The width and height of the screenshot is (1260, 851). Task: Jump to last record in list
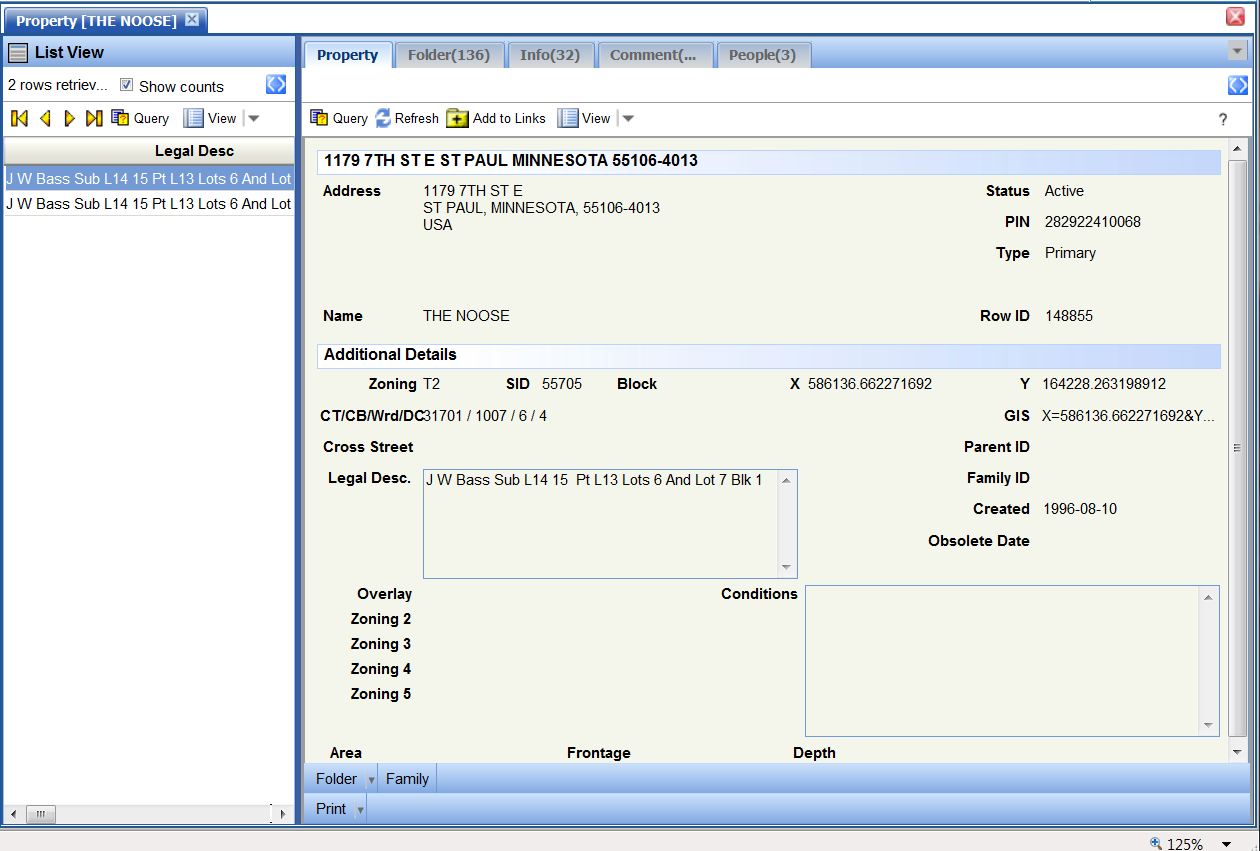tap(94, 119)
